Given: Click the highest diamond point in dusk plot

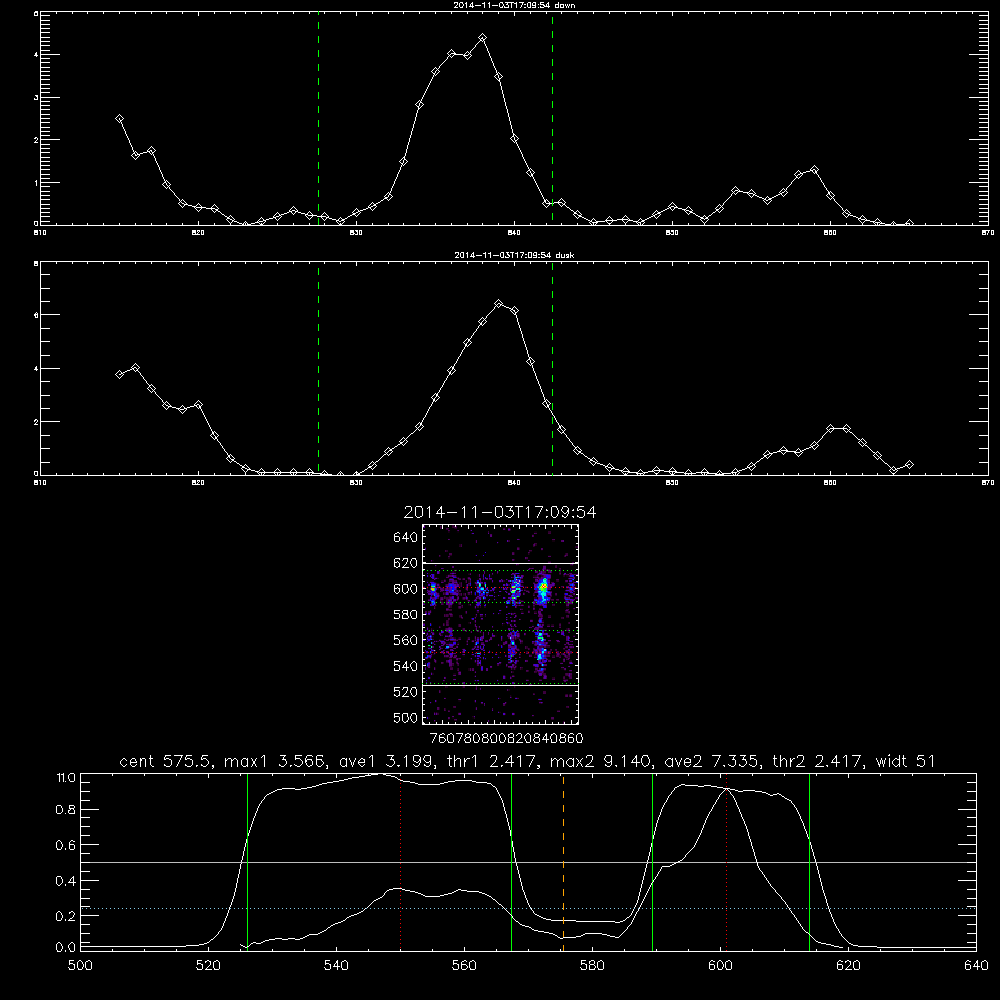Looking at the screenshot, I should [499, 304].
